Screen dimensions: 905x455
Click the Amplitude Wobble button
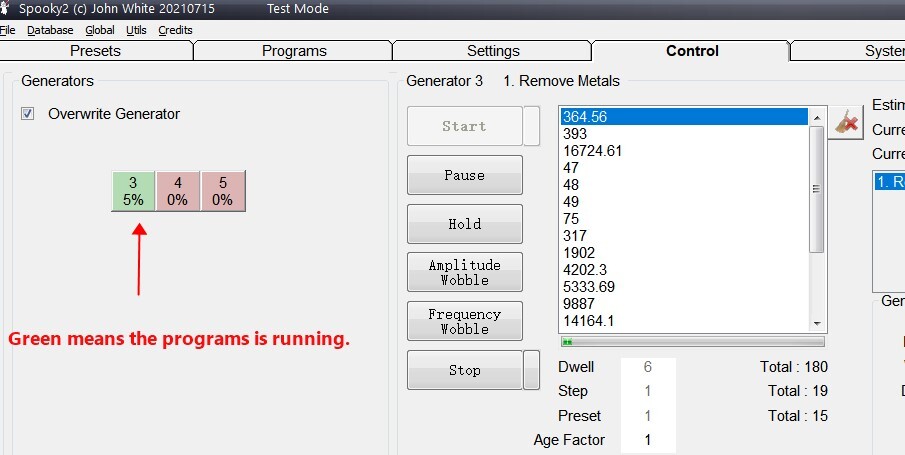464,272
